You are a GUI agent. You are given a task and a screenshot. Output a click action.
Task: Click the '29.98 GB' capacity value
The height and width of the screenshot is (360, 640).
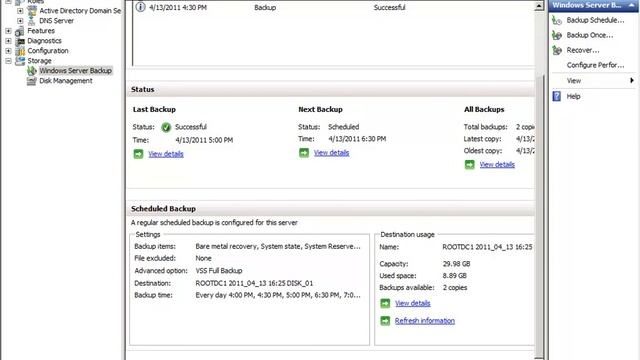(456, 264)
